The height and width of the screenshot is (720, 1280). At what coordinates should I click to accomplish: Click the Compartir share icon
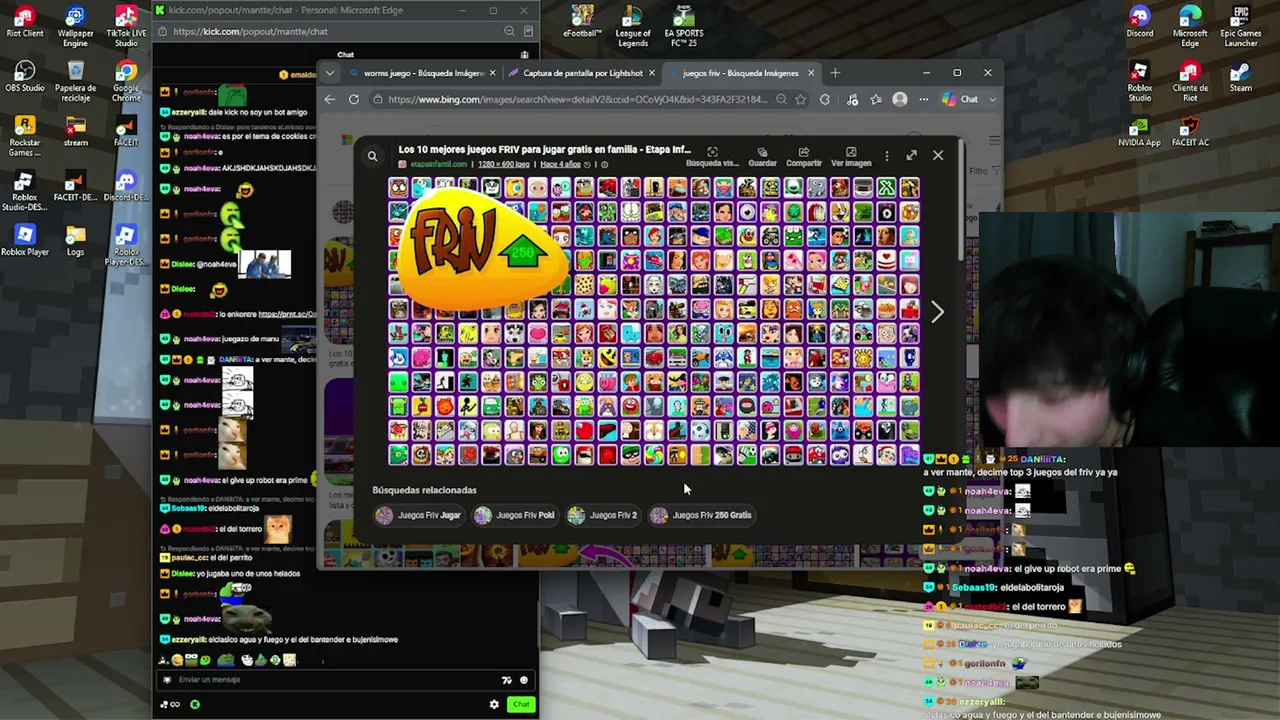804,157
